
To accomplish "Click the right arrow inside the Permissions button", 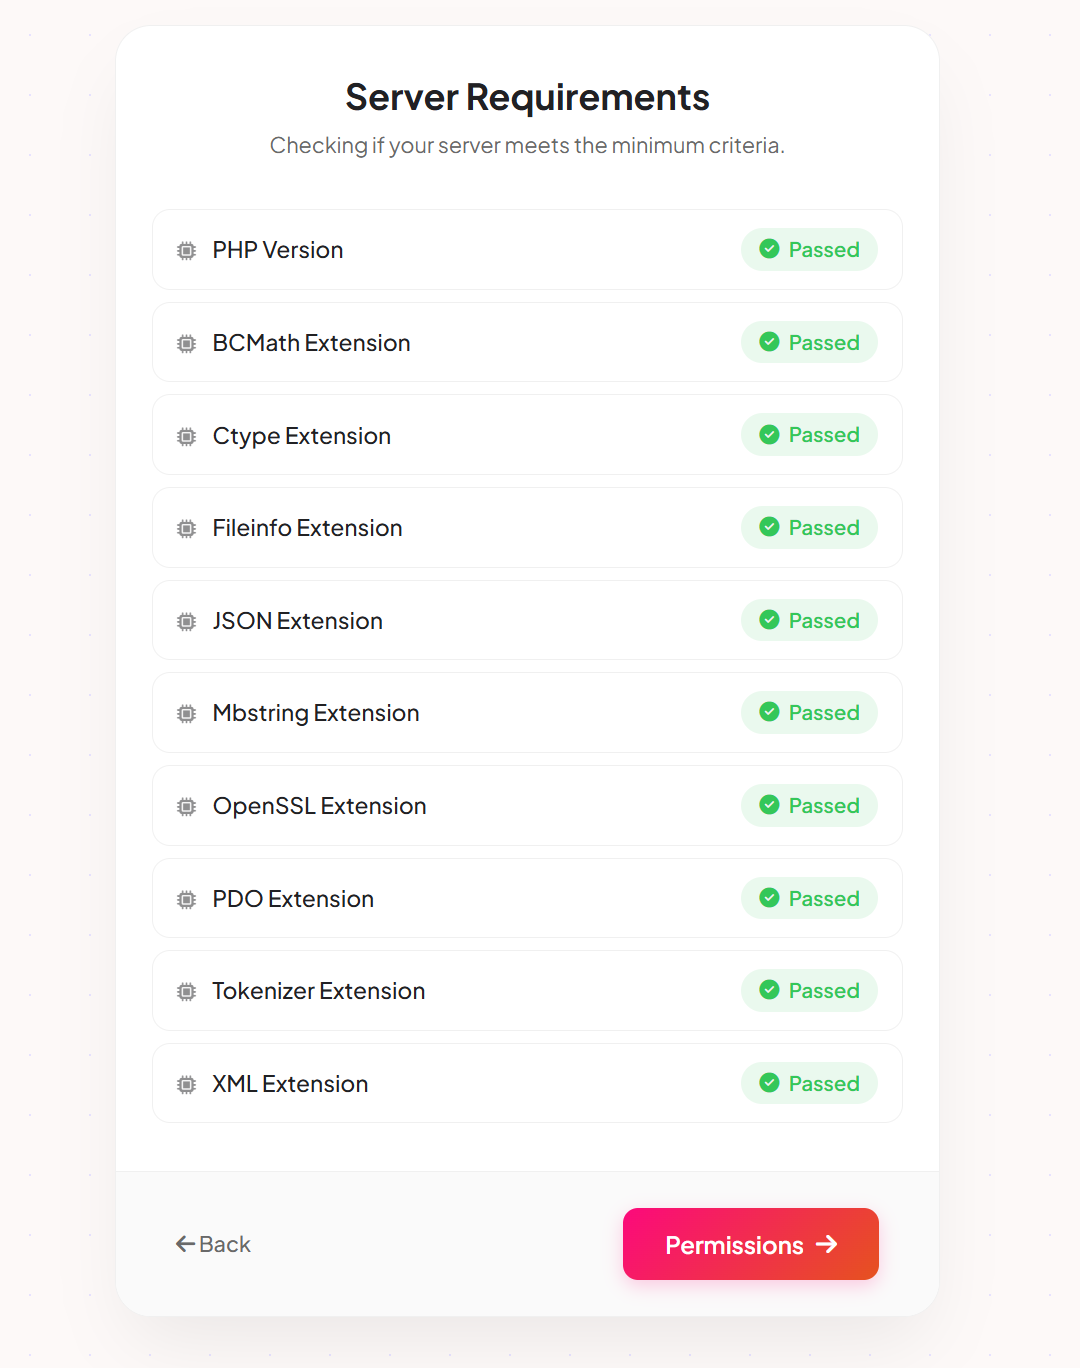I will (x=828, y=1244).
